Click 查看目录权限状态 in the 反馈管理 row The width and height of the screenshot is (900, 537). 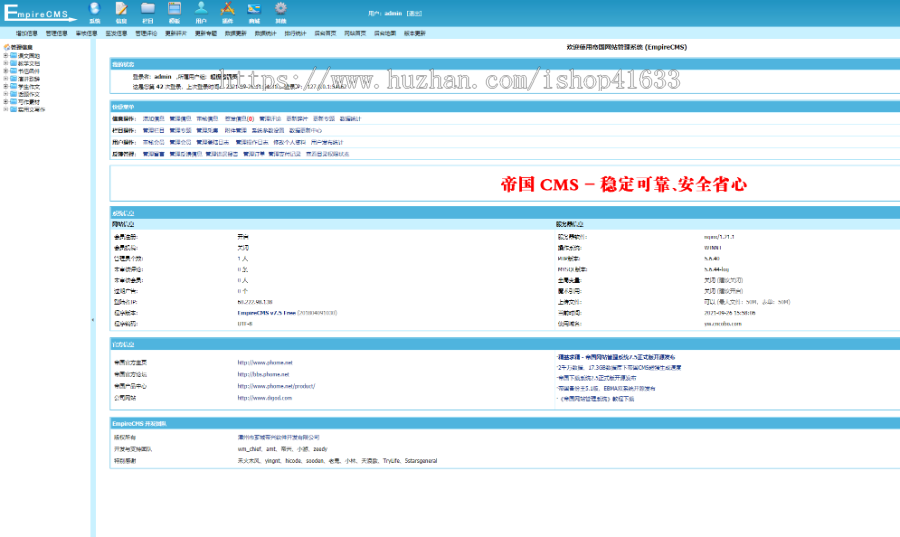pos(327,154)
